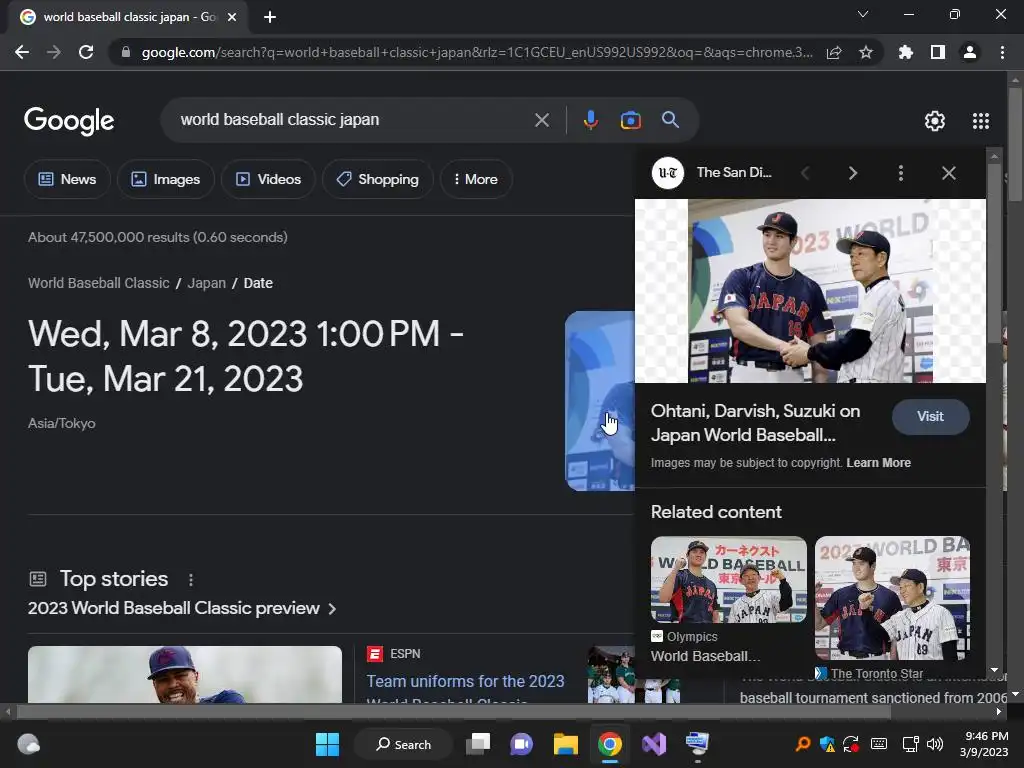Go to next image in preview panel

pos(852,173)
